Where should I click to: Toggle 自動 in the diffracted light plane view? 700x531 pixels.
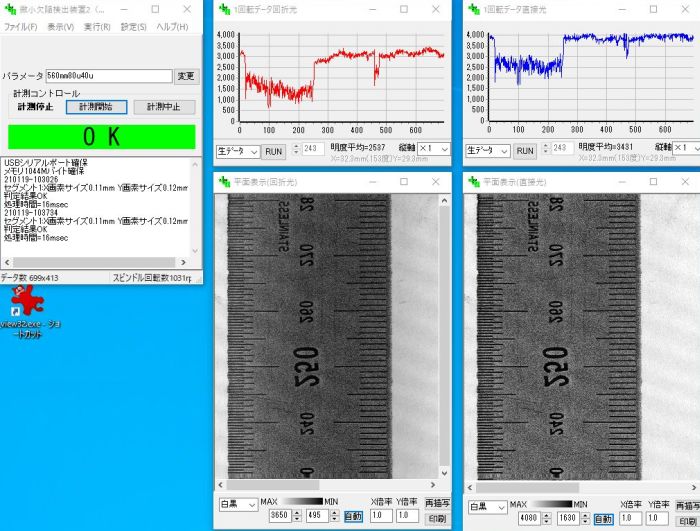coord(353,516)
